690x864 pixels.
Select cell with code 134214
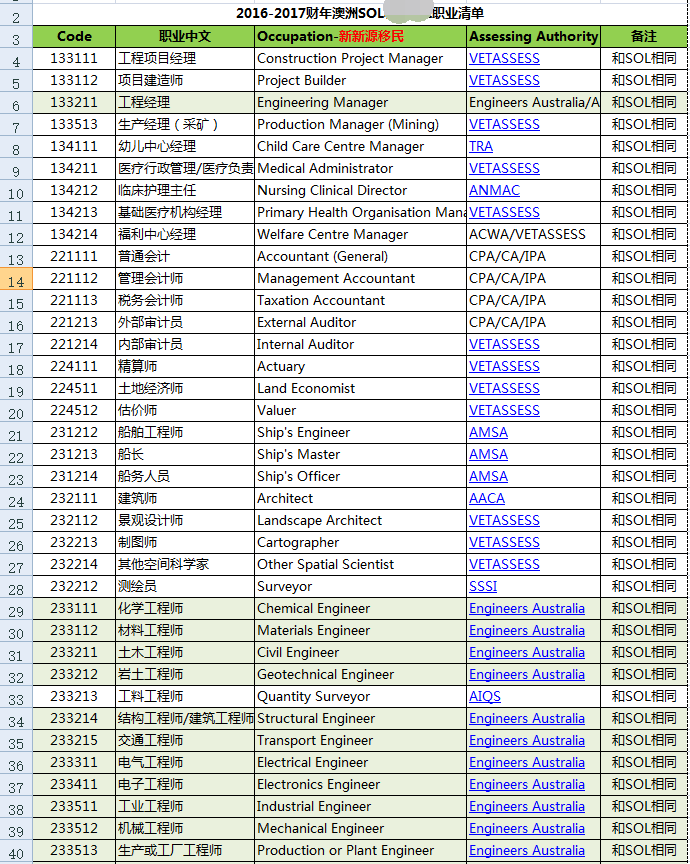tap(74, 235)
